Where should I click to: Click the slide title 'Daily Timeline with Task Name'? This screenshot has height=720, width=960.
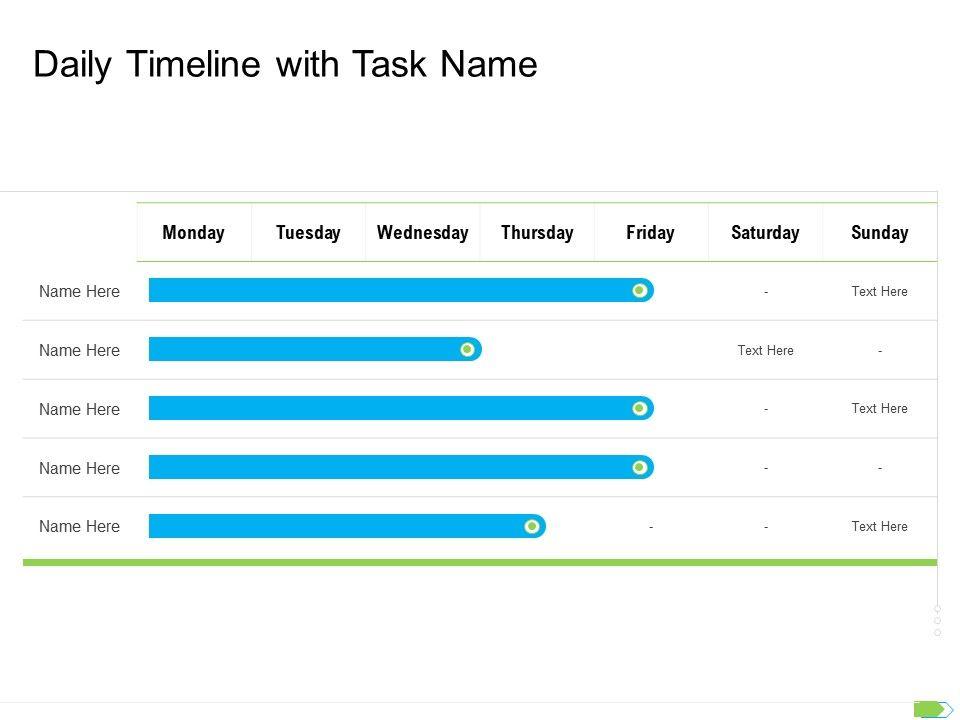click(x=285, y=64)
